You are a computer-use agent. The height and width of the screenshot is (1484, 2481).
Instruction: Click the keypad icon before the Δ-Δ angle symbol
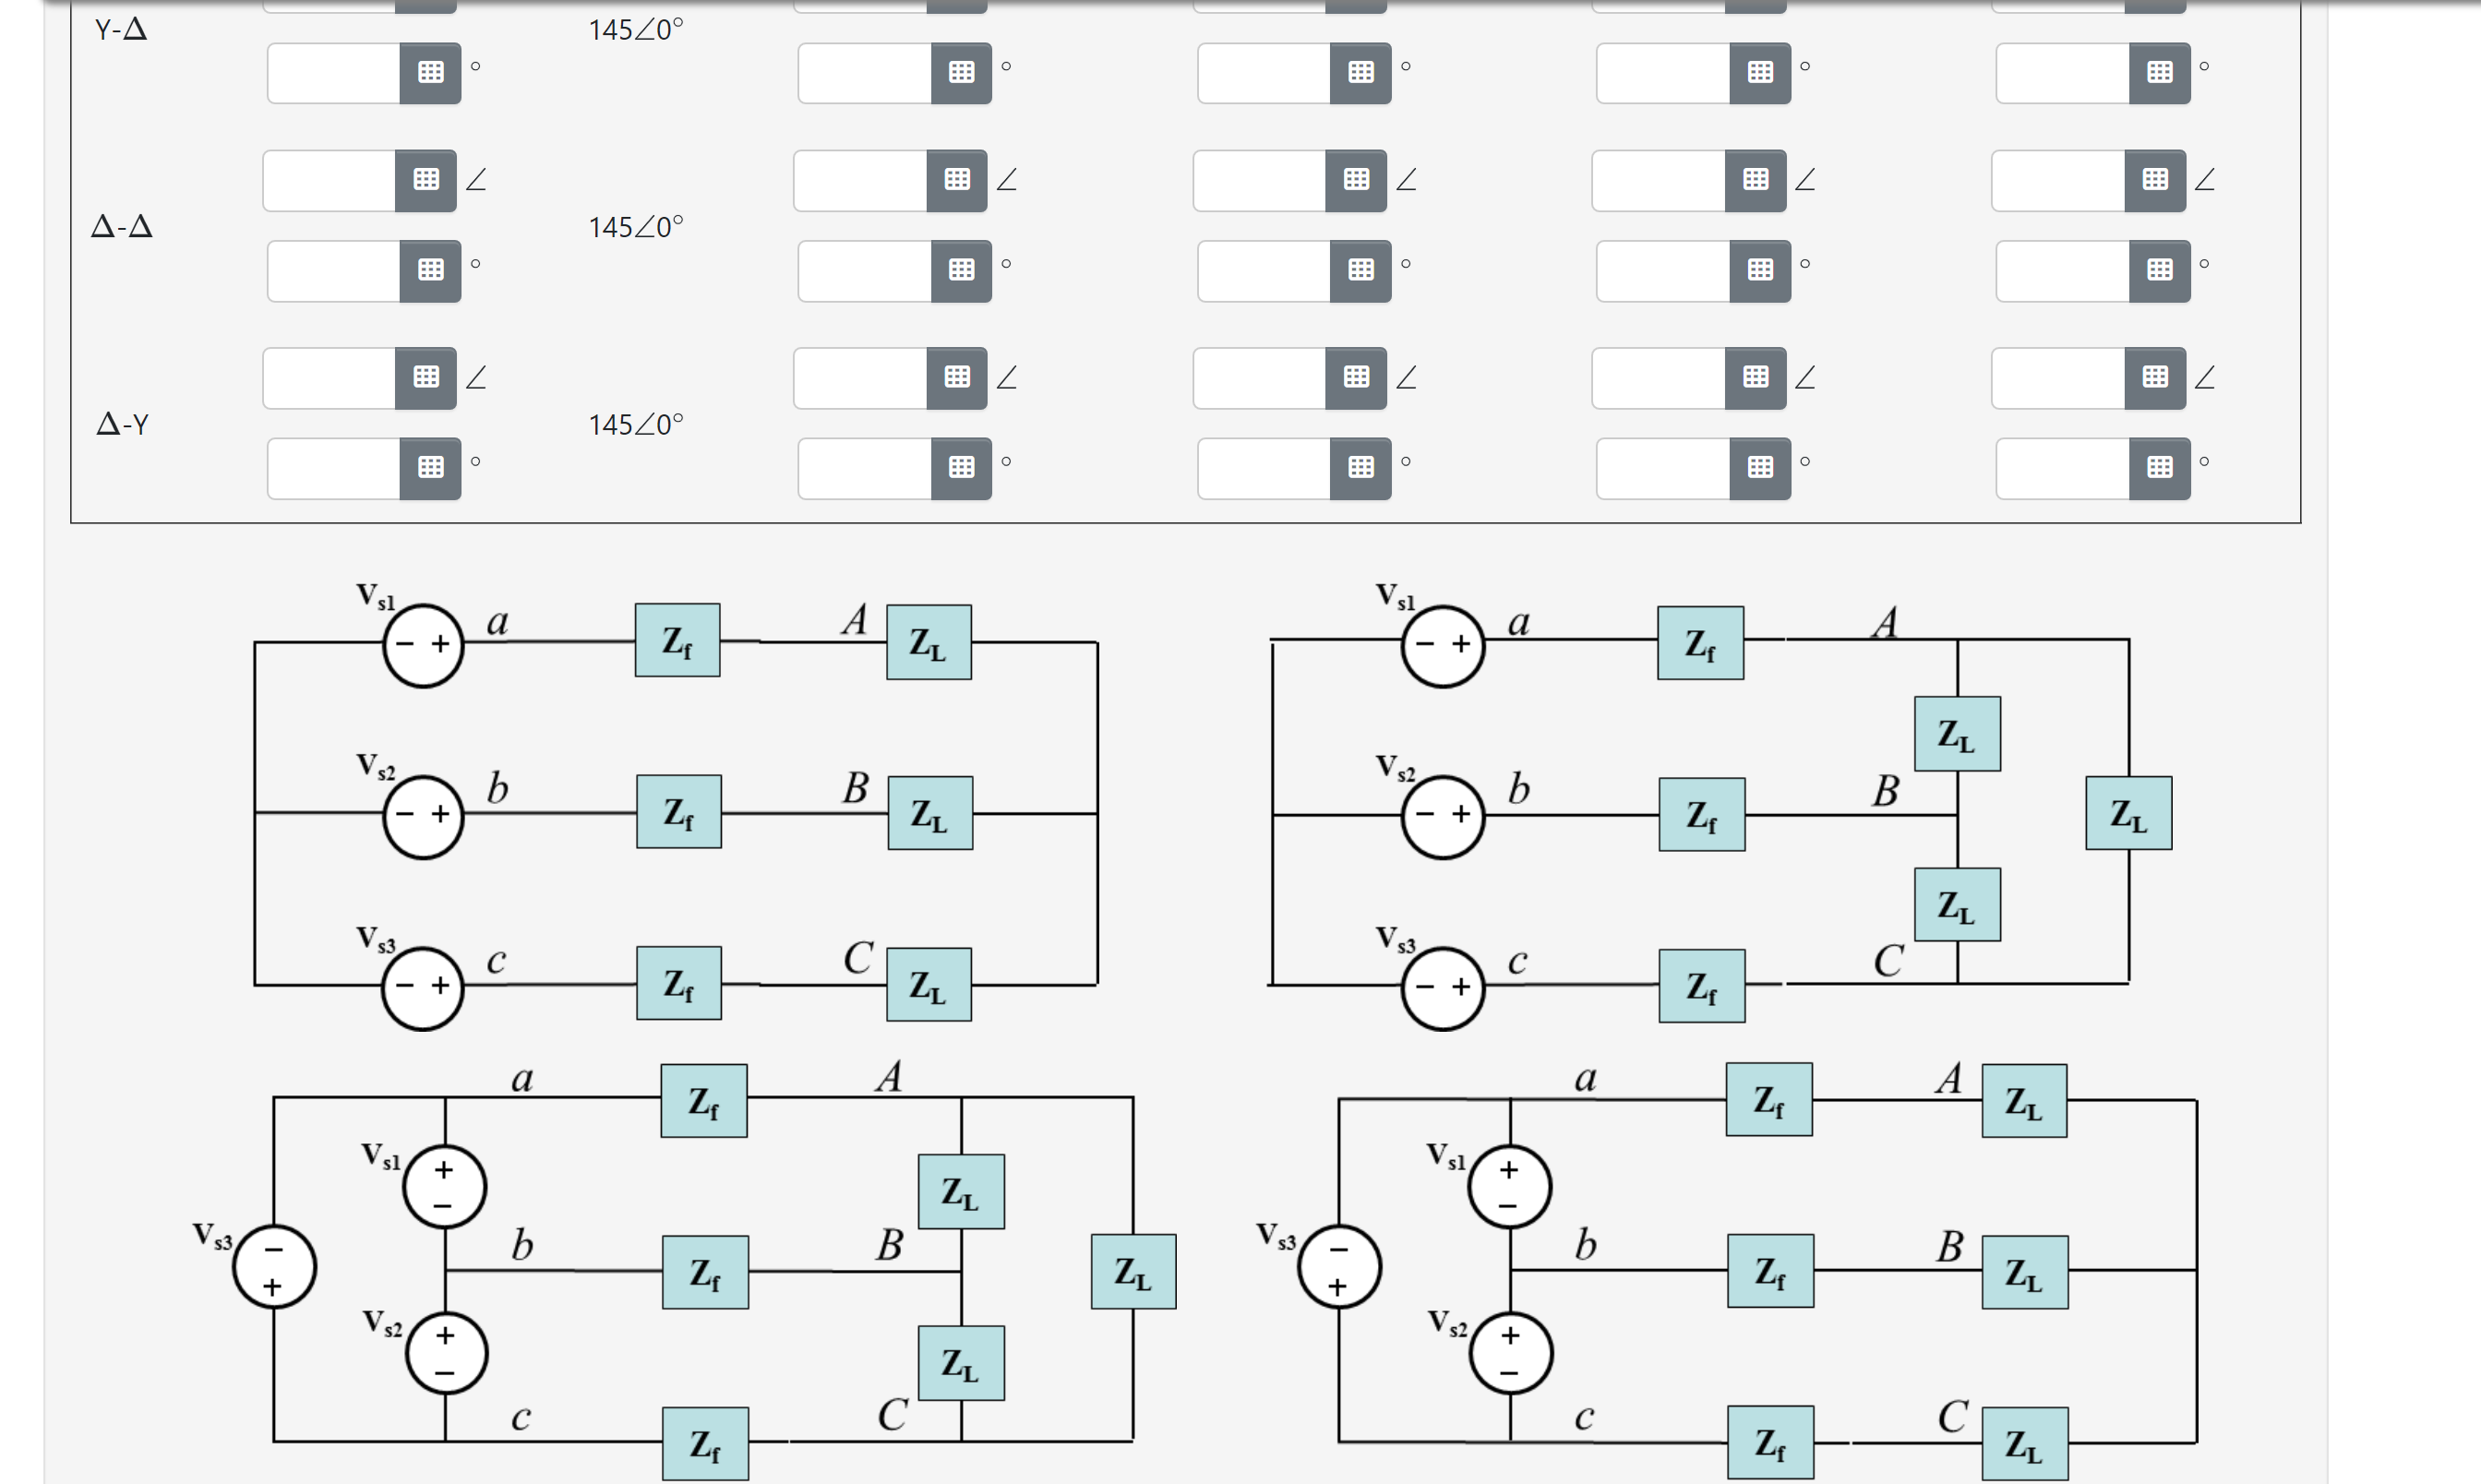958,180
